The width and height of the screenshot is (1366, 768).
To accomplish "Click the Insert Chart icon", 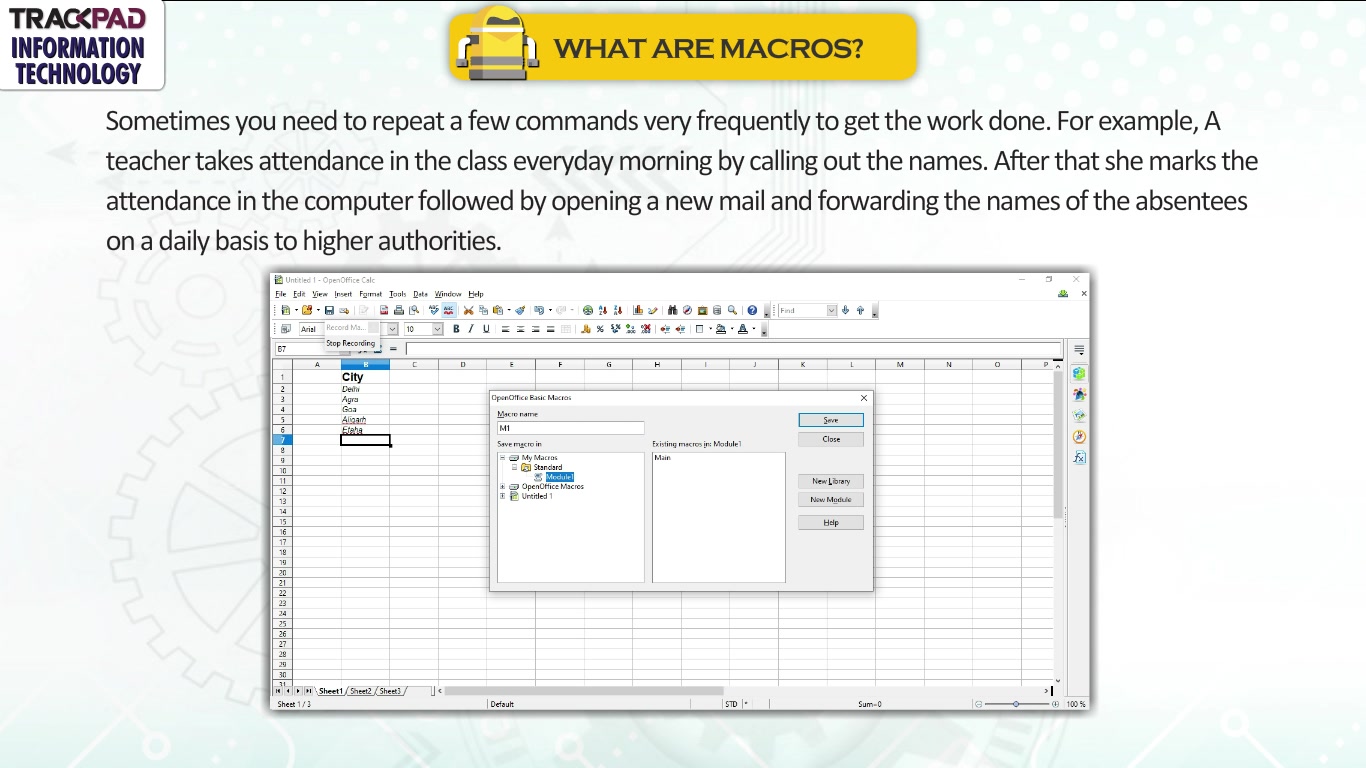I will pyautogui.click(x=638, y=310).
